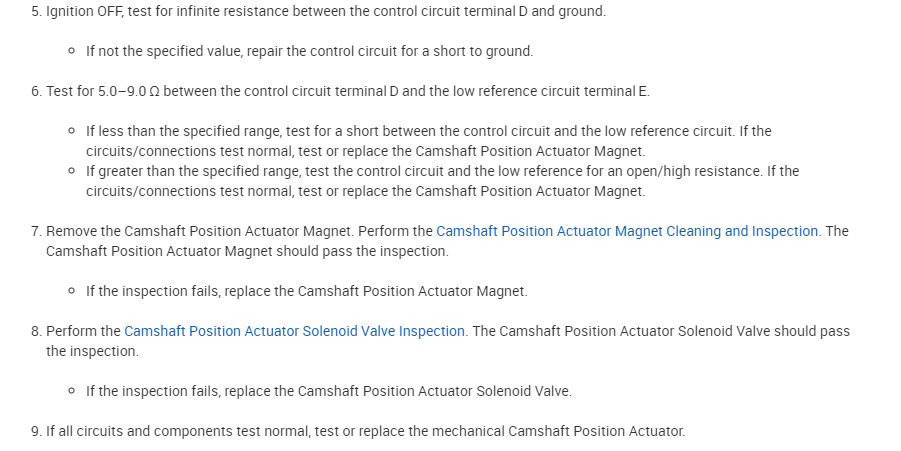Click the "If greater than the specified range" bullet
This screenshot has height=451, width=901.
tap(442, 171)
